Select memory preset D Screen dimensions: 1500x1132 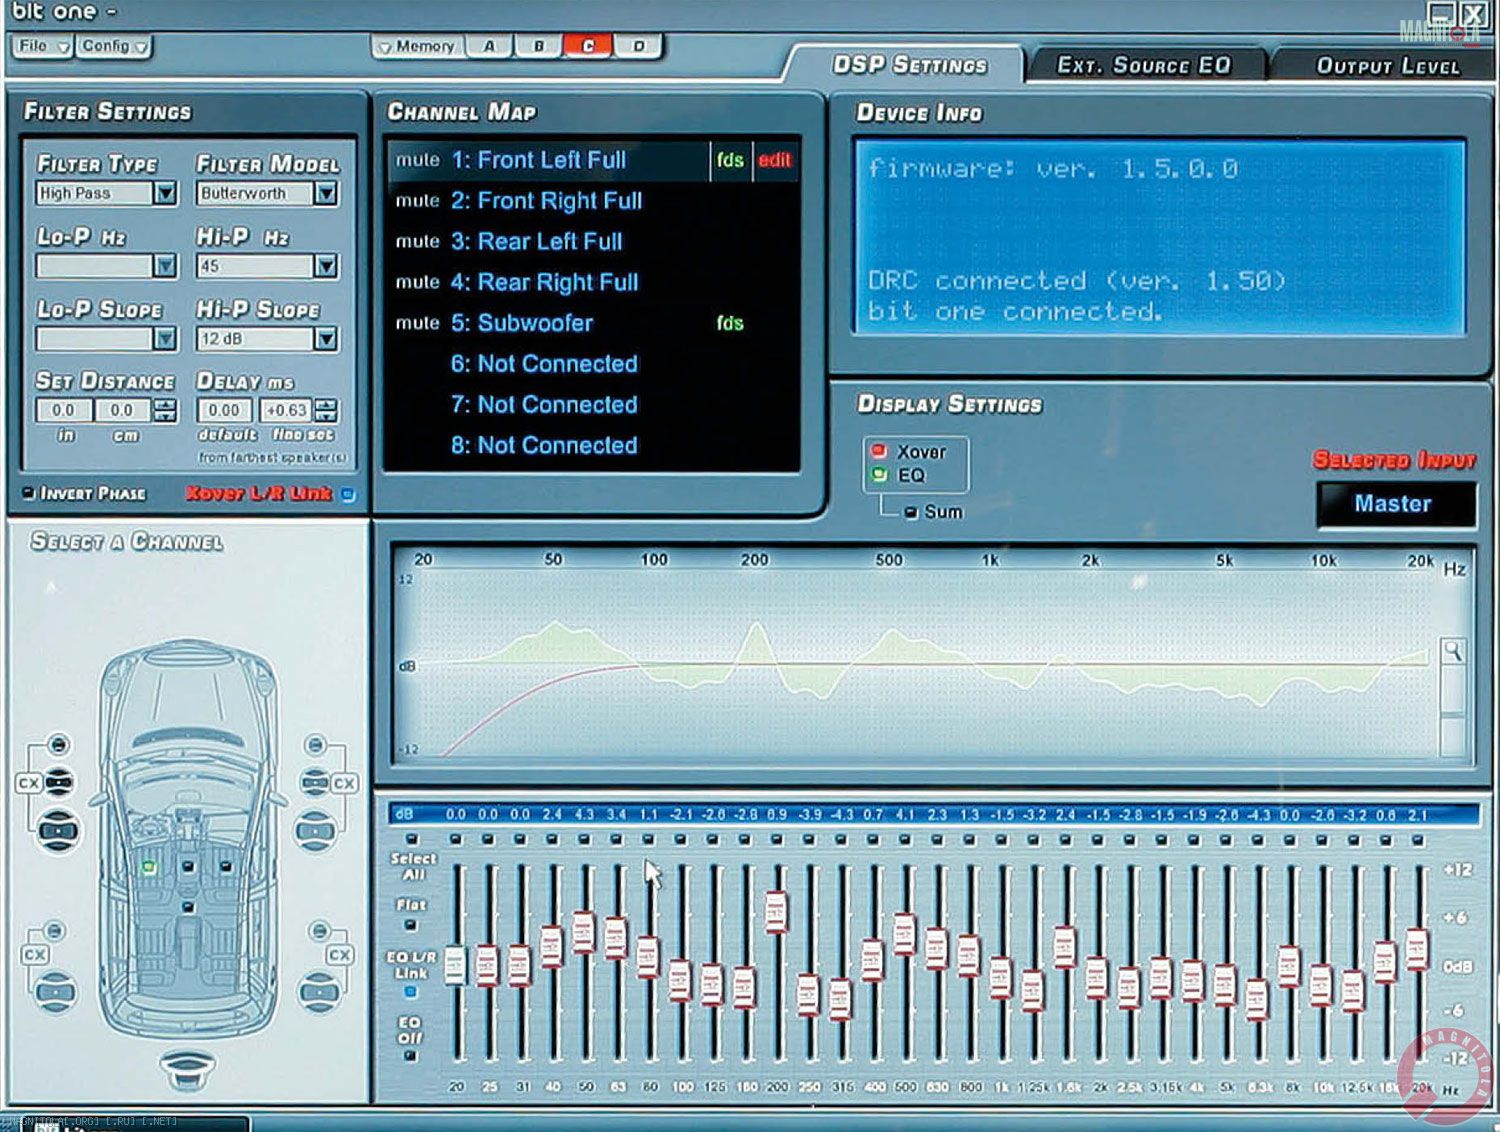click(x=638, y=46)
